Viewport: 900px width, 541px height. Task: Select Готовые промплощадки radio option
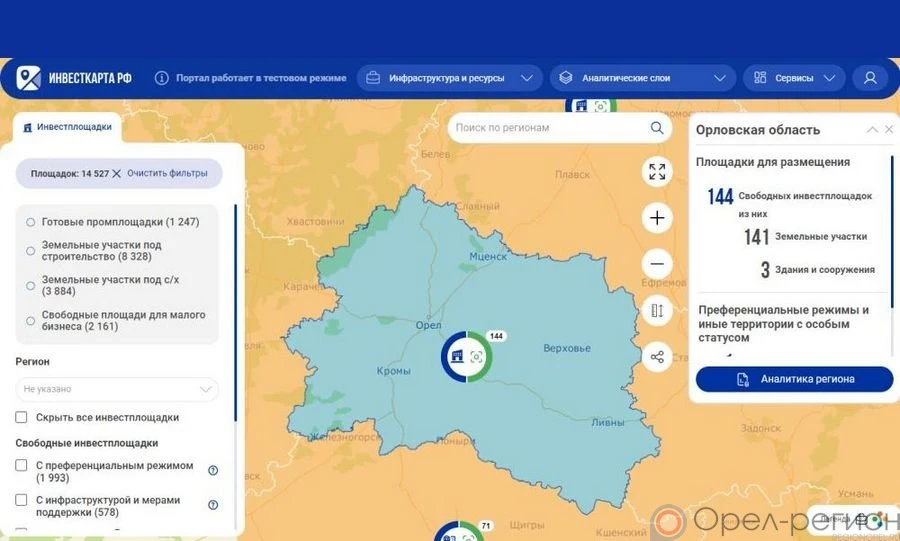point(31,222)
